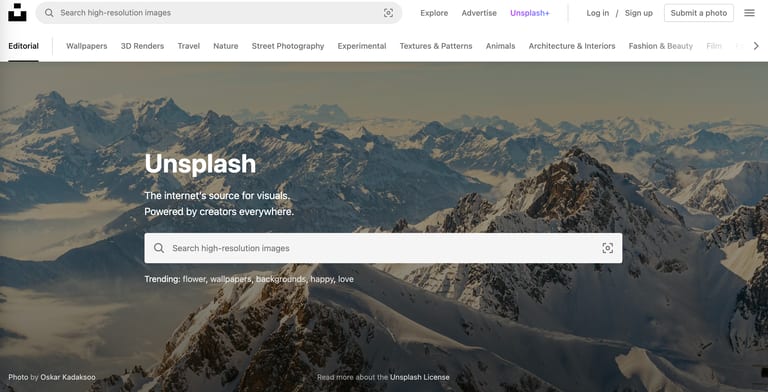Viewport: 768px width, 392px height.
Task: Click Log in link
Action: click(x=598, y=13)
